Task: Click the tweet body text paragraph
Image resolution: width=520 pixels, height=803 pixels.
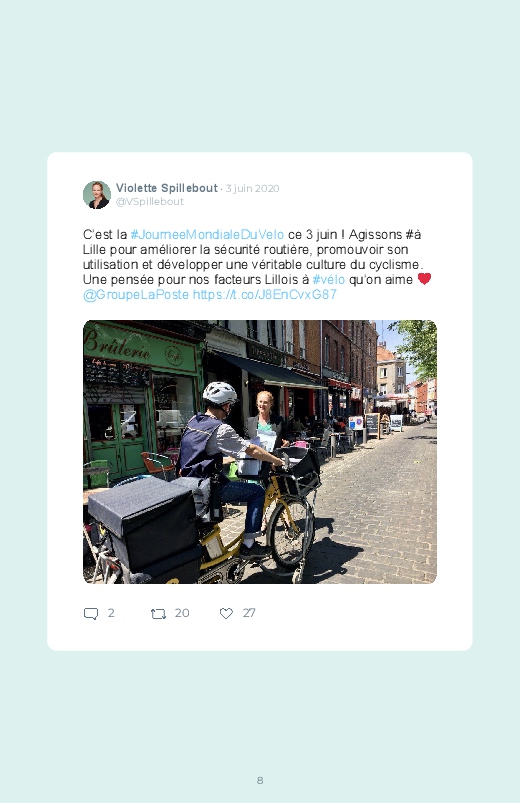Action: tap(257, 265)
